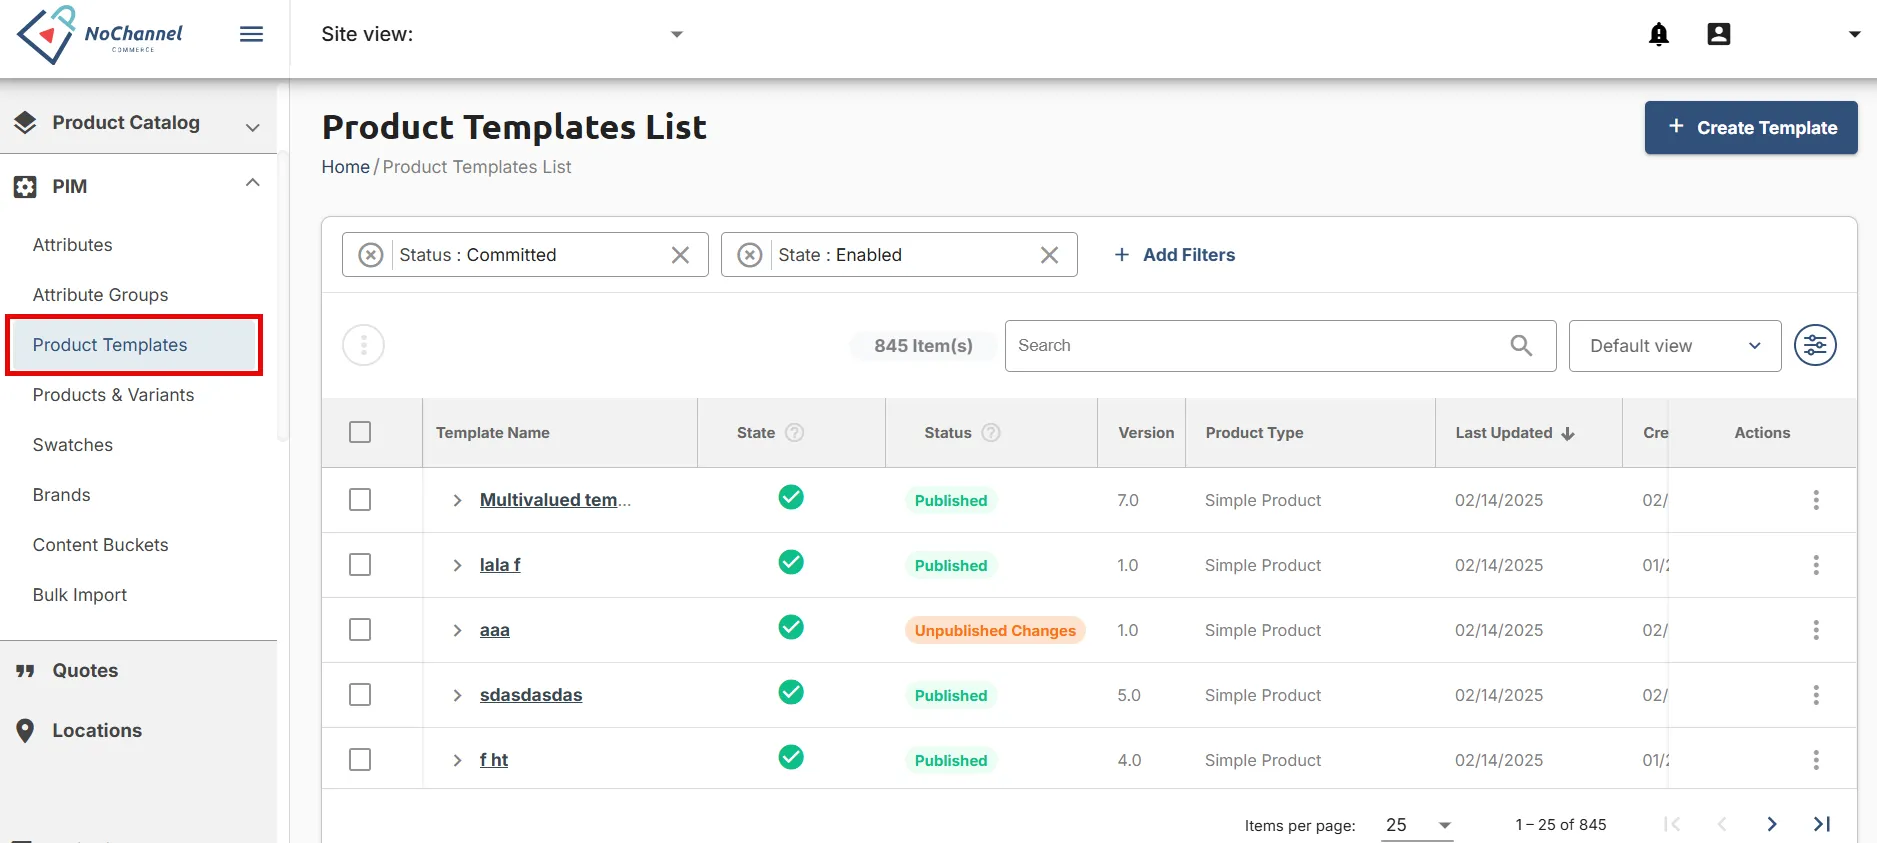Sort by Last Updated arrow

pyautogui.click(x=1568, y=433)
